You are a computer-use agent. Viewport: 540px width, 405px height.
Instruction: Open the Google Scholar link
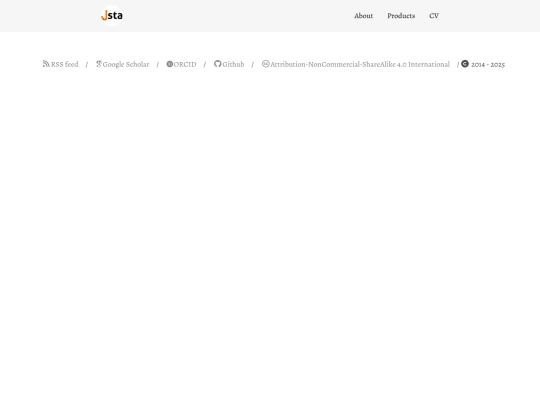point(126,64)
